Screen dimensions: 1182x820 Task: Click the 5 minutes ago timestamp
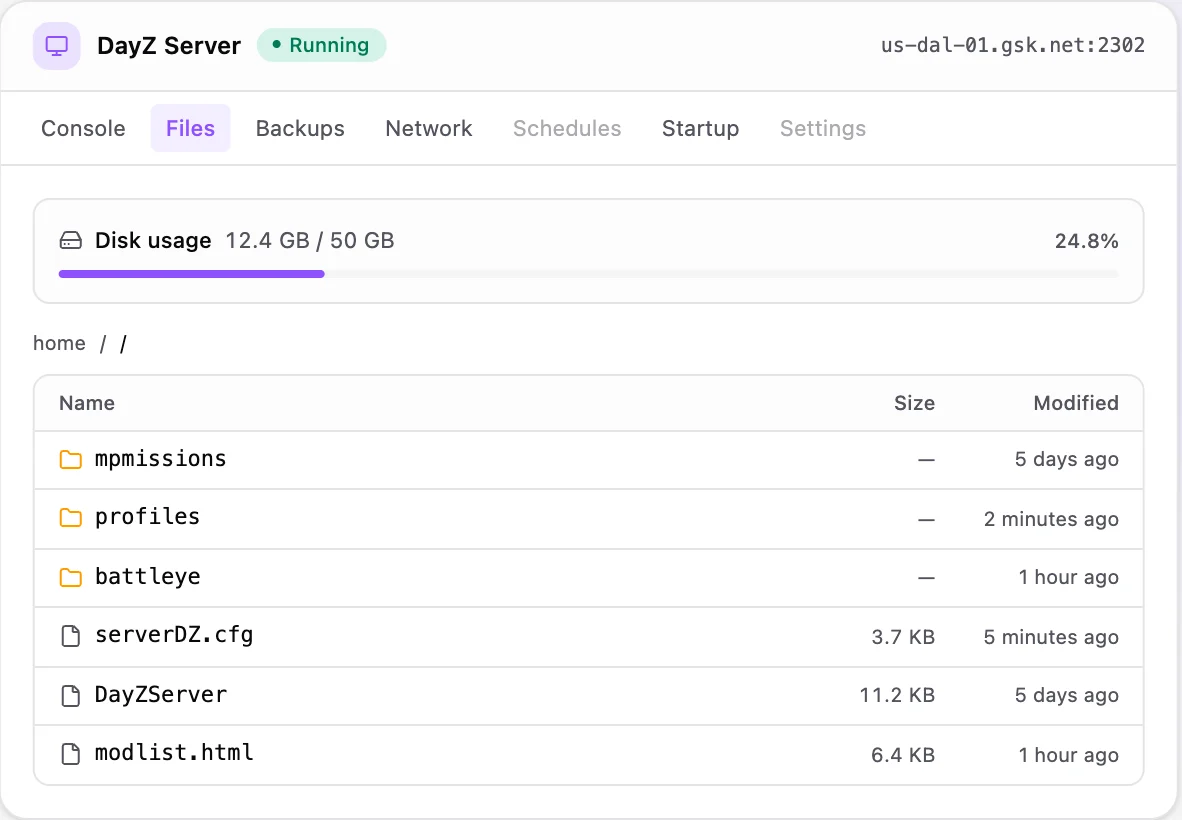(1051, 638)
